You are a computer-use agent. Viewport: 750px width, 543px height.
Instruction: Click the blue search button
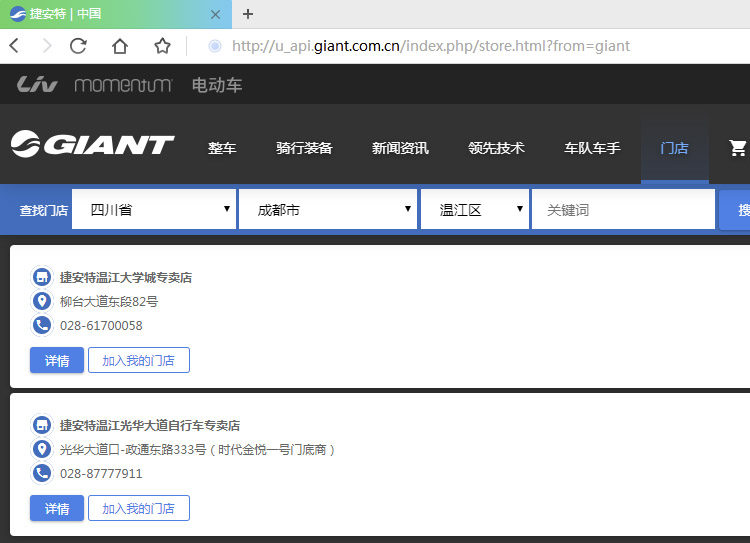pyautogui.click(x=735, y=210)
